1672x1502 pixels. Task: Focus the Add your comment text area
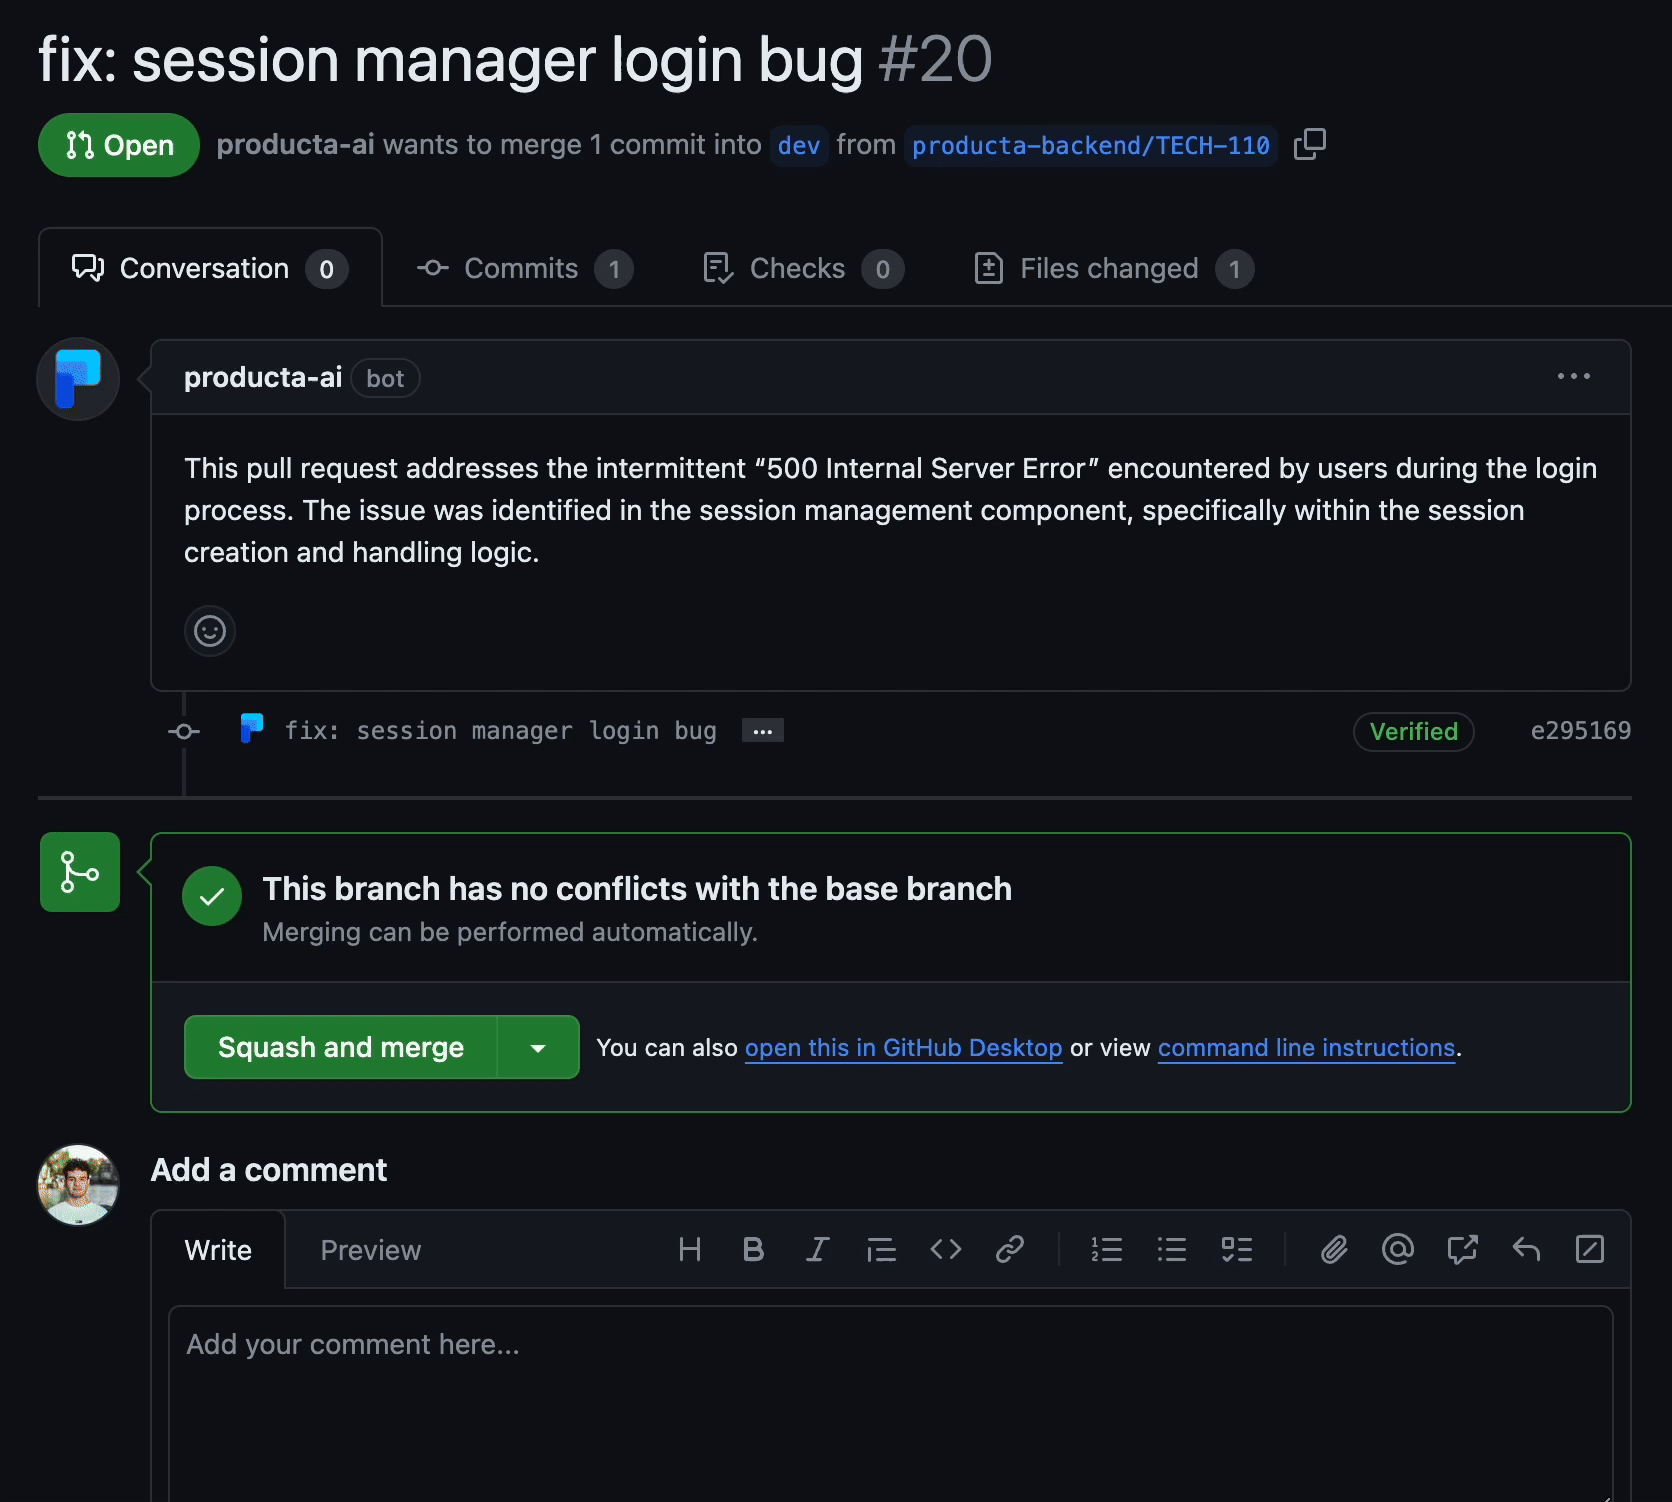(x=890, y=1400)
